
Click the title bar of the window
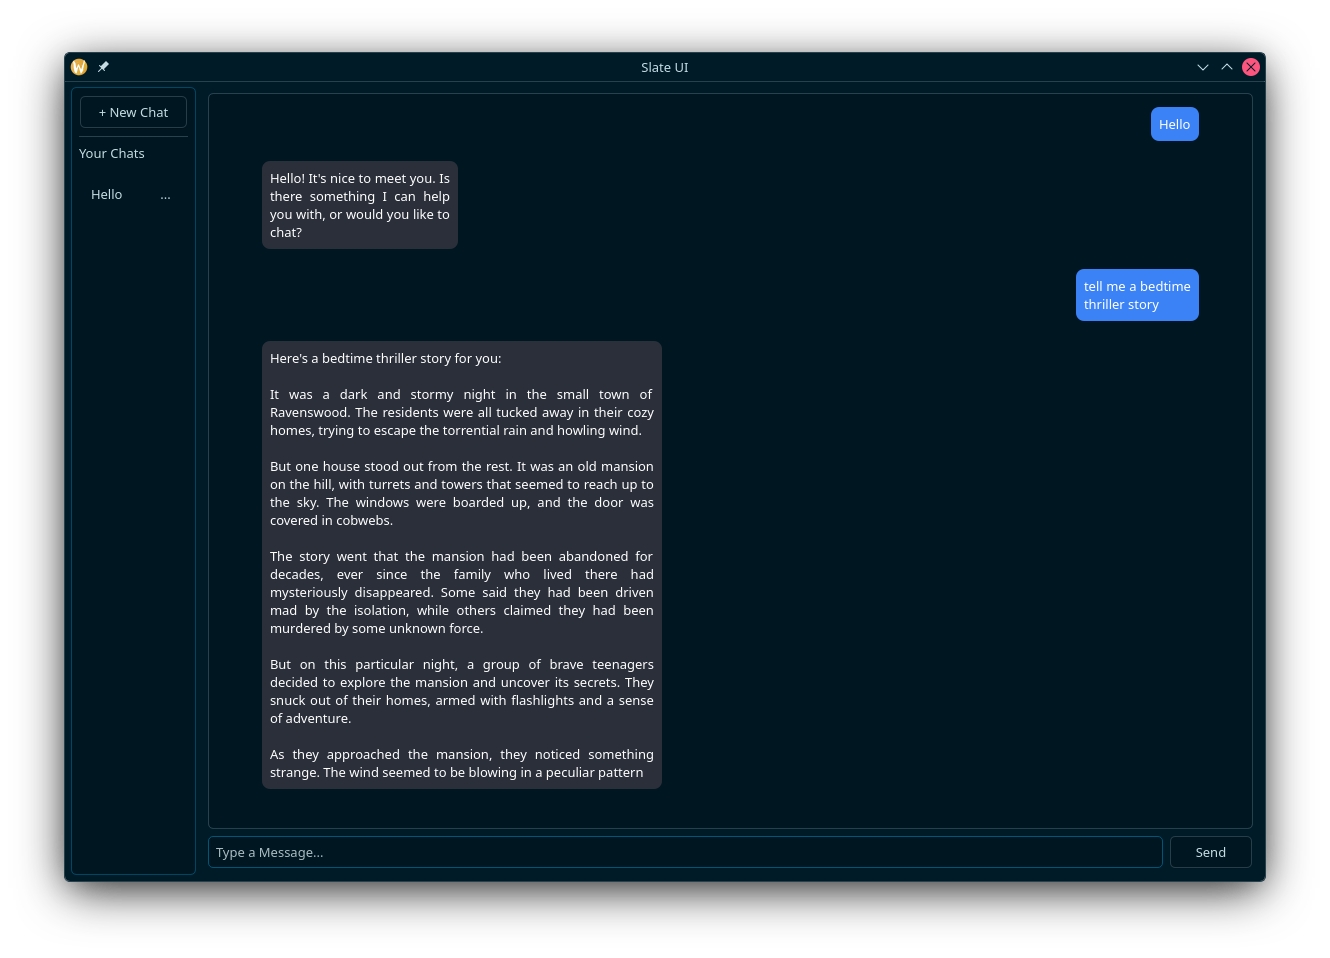pyautogui.click(x=450, y=67)
